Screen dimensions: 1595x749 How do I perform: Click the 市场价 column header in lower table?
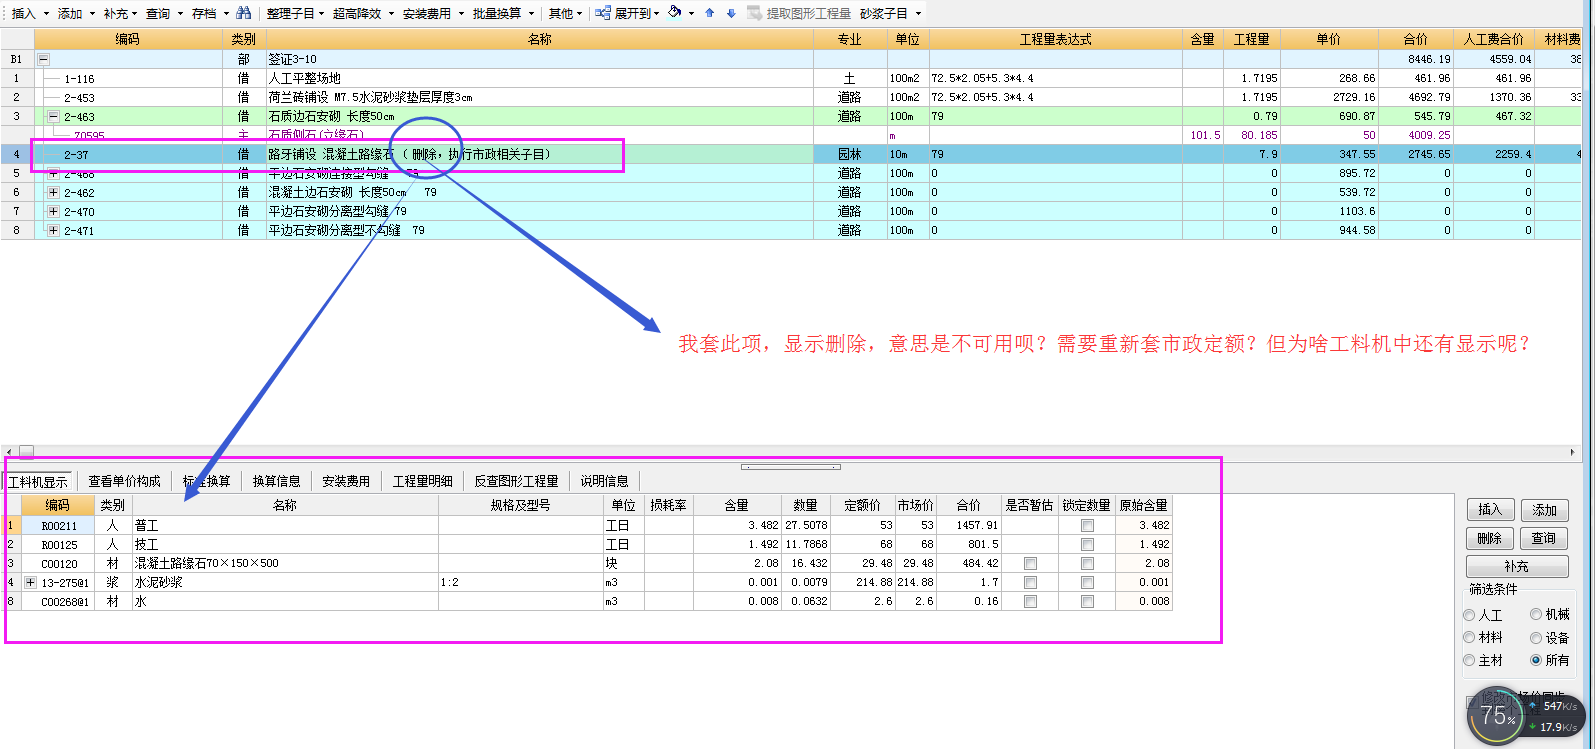coord(915,506)
